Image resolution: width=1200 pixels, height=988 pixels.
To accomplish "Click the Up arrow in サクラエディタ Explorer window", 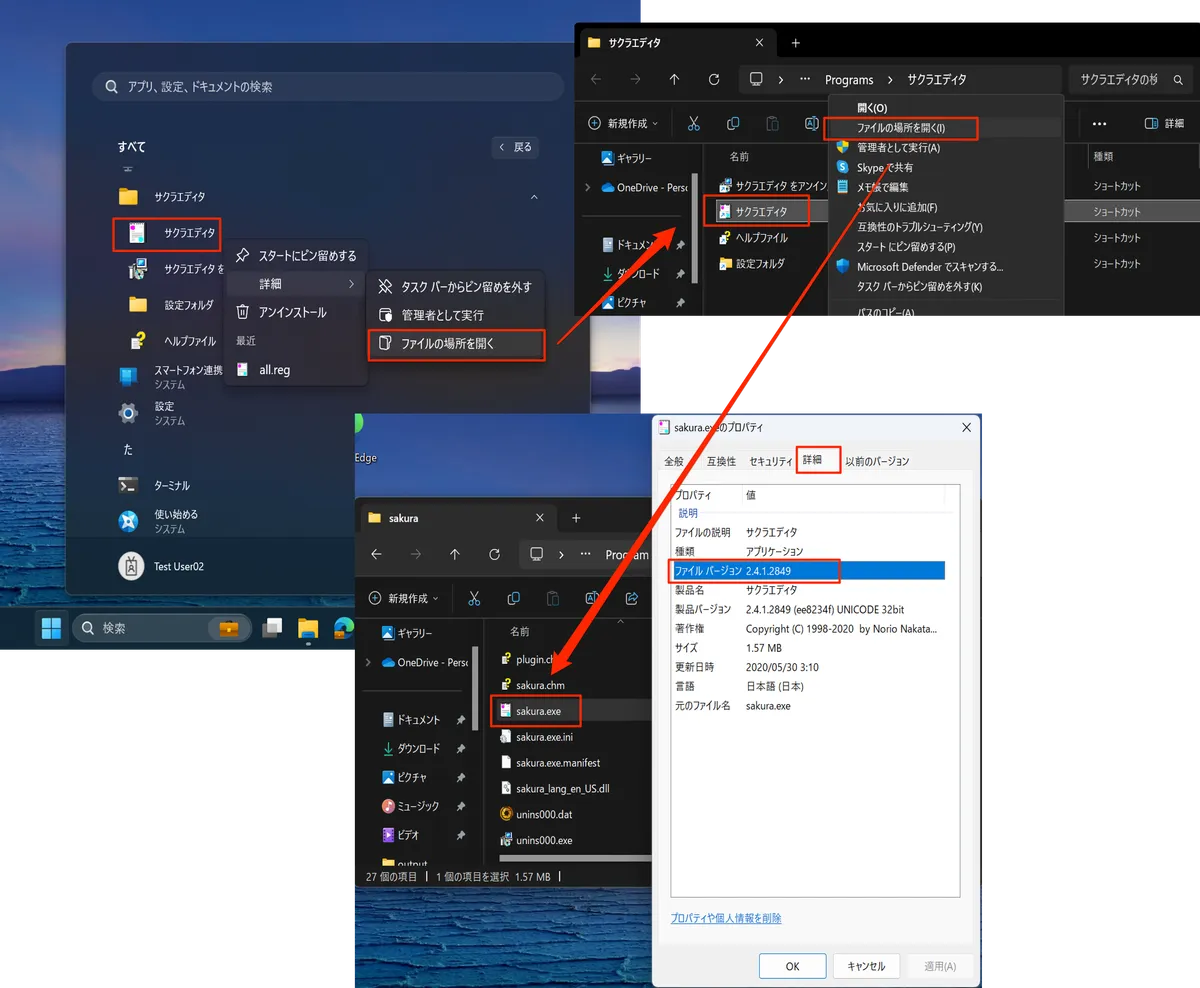I will (674, 80).
